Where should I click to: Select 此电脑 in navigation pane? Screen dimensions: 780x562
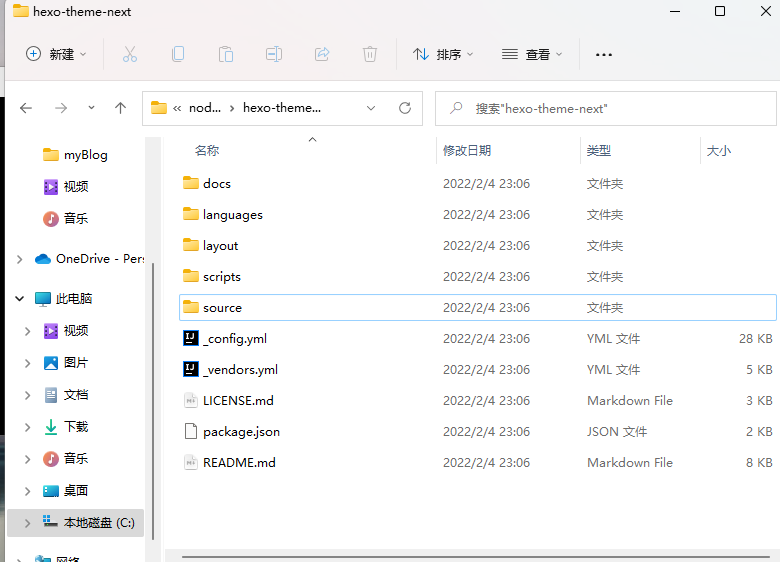tap(74, 298)
